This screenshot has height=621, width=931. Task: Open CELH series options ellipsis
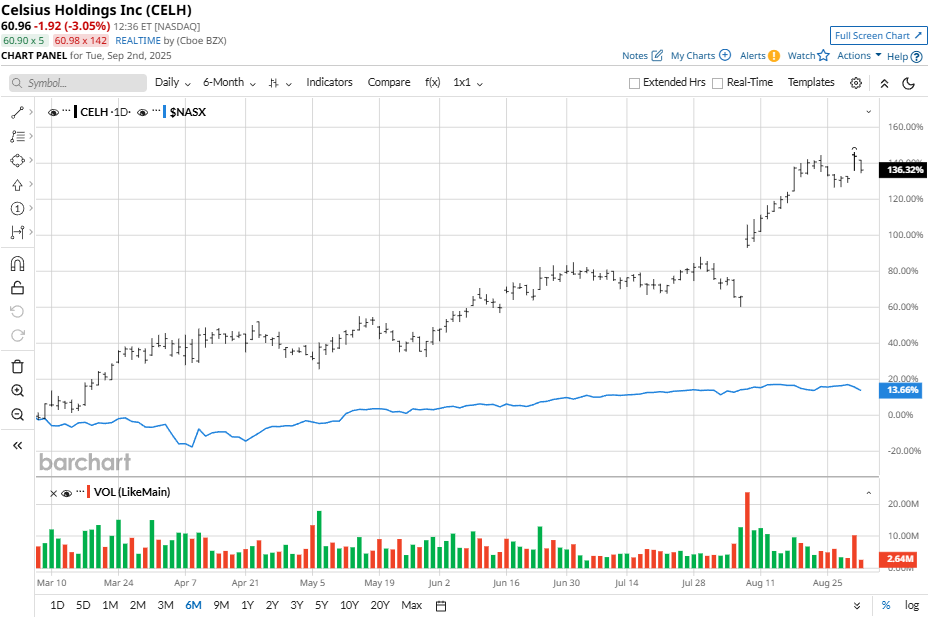point(66,110)
